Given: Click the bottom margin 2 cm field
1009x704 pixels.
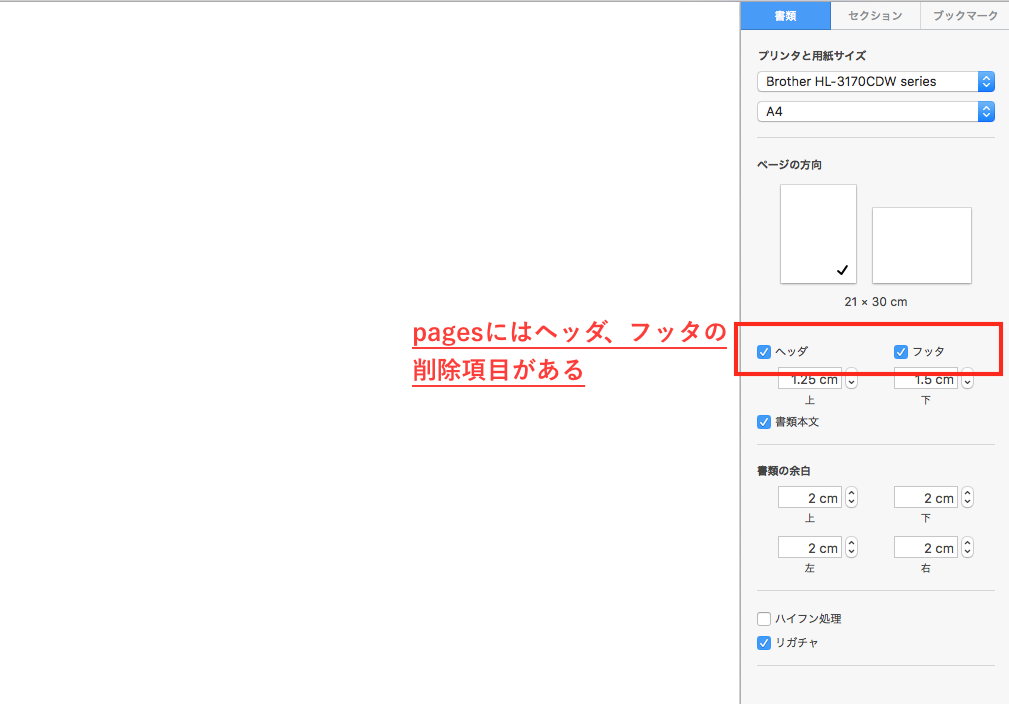Looking at the screenshot, I should pyautogui.click(x=925, y=497).
